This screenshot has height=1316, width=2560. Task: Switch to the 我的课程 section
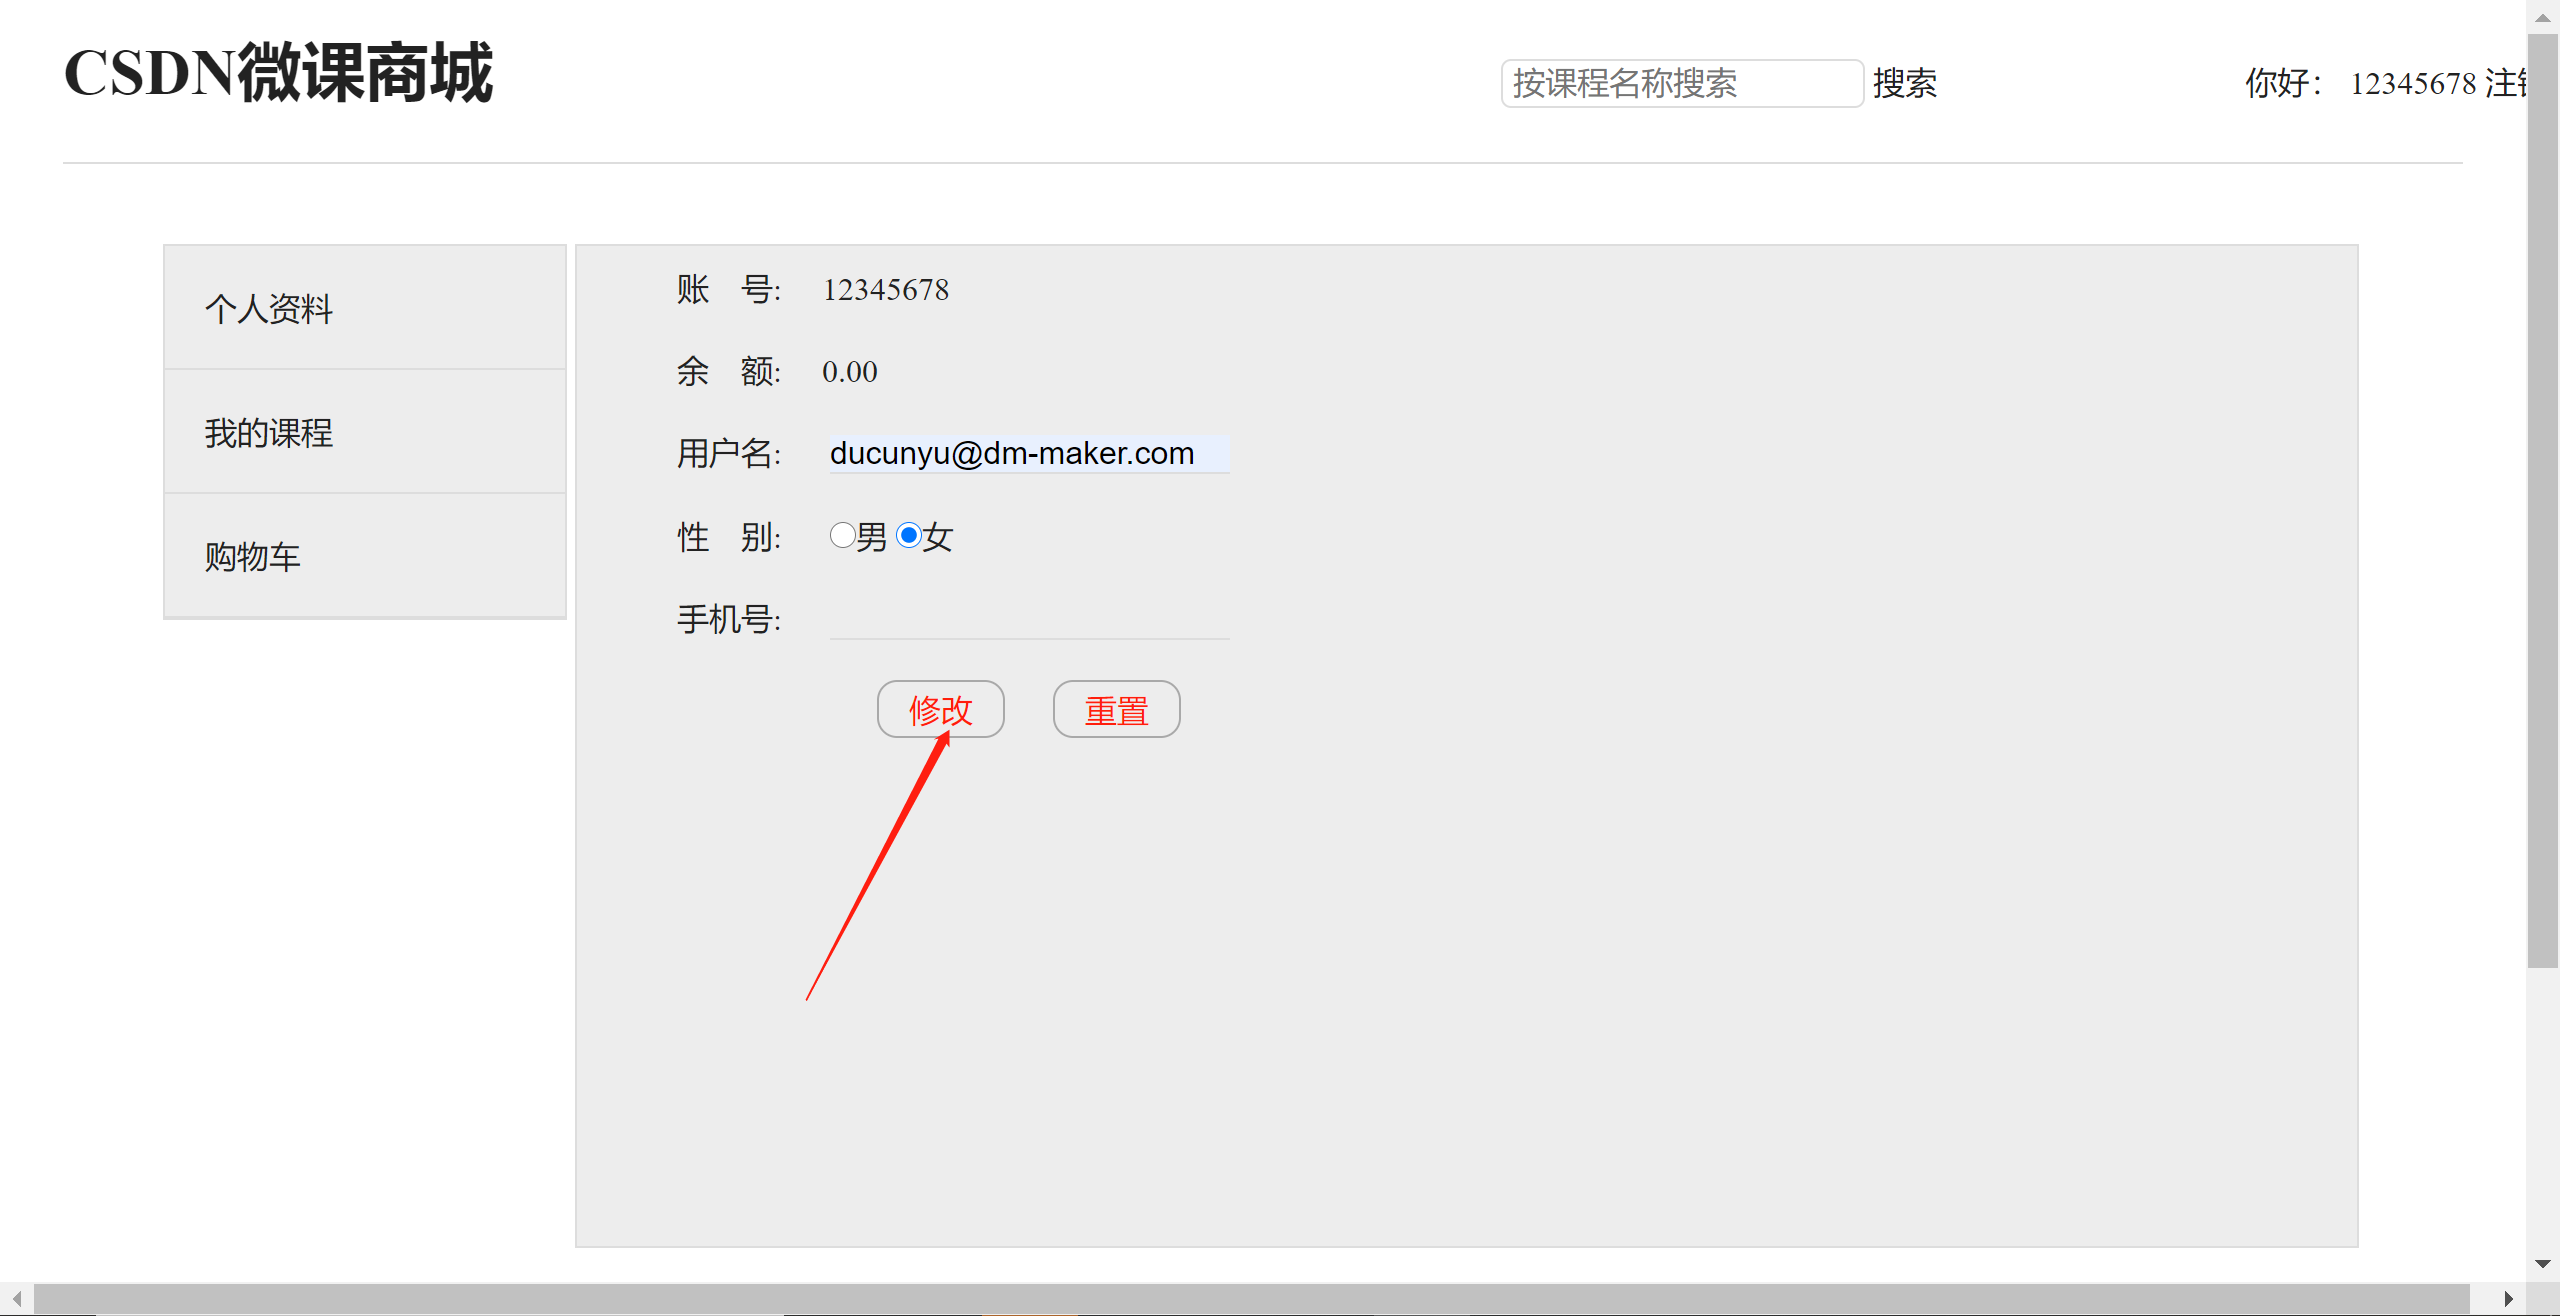[268, 432]
